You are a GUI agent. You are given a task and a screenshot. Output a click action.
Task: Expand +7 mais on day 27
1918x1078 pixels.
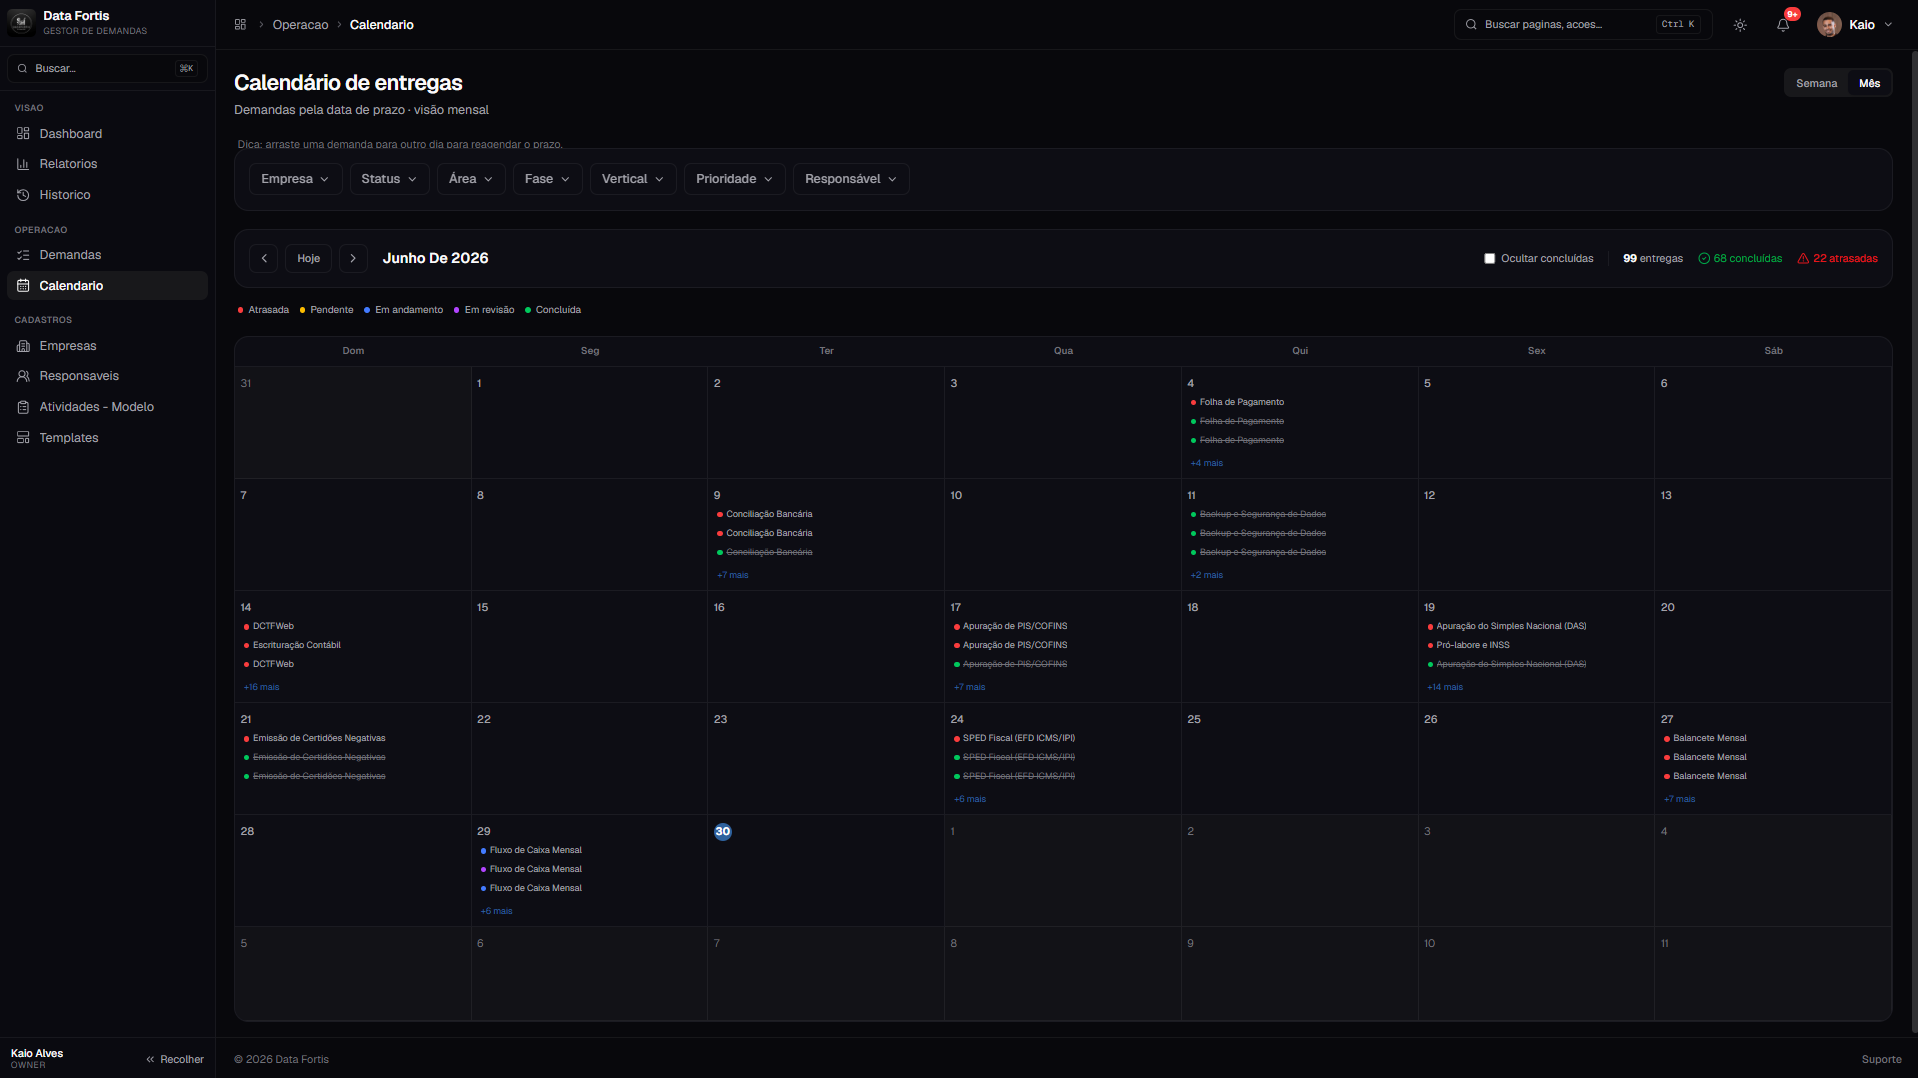point(1680,799)
